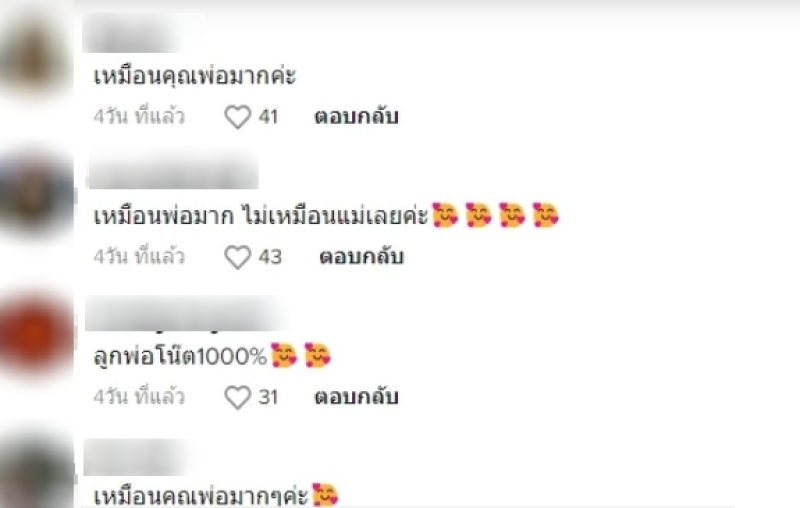Open avatar of commenter with 41 likes
The image size is (800, 508).
36,54
